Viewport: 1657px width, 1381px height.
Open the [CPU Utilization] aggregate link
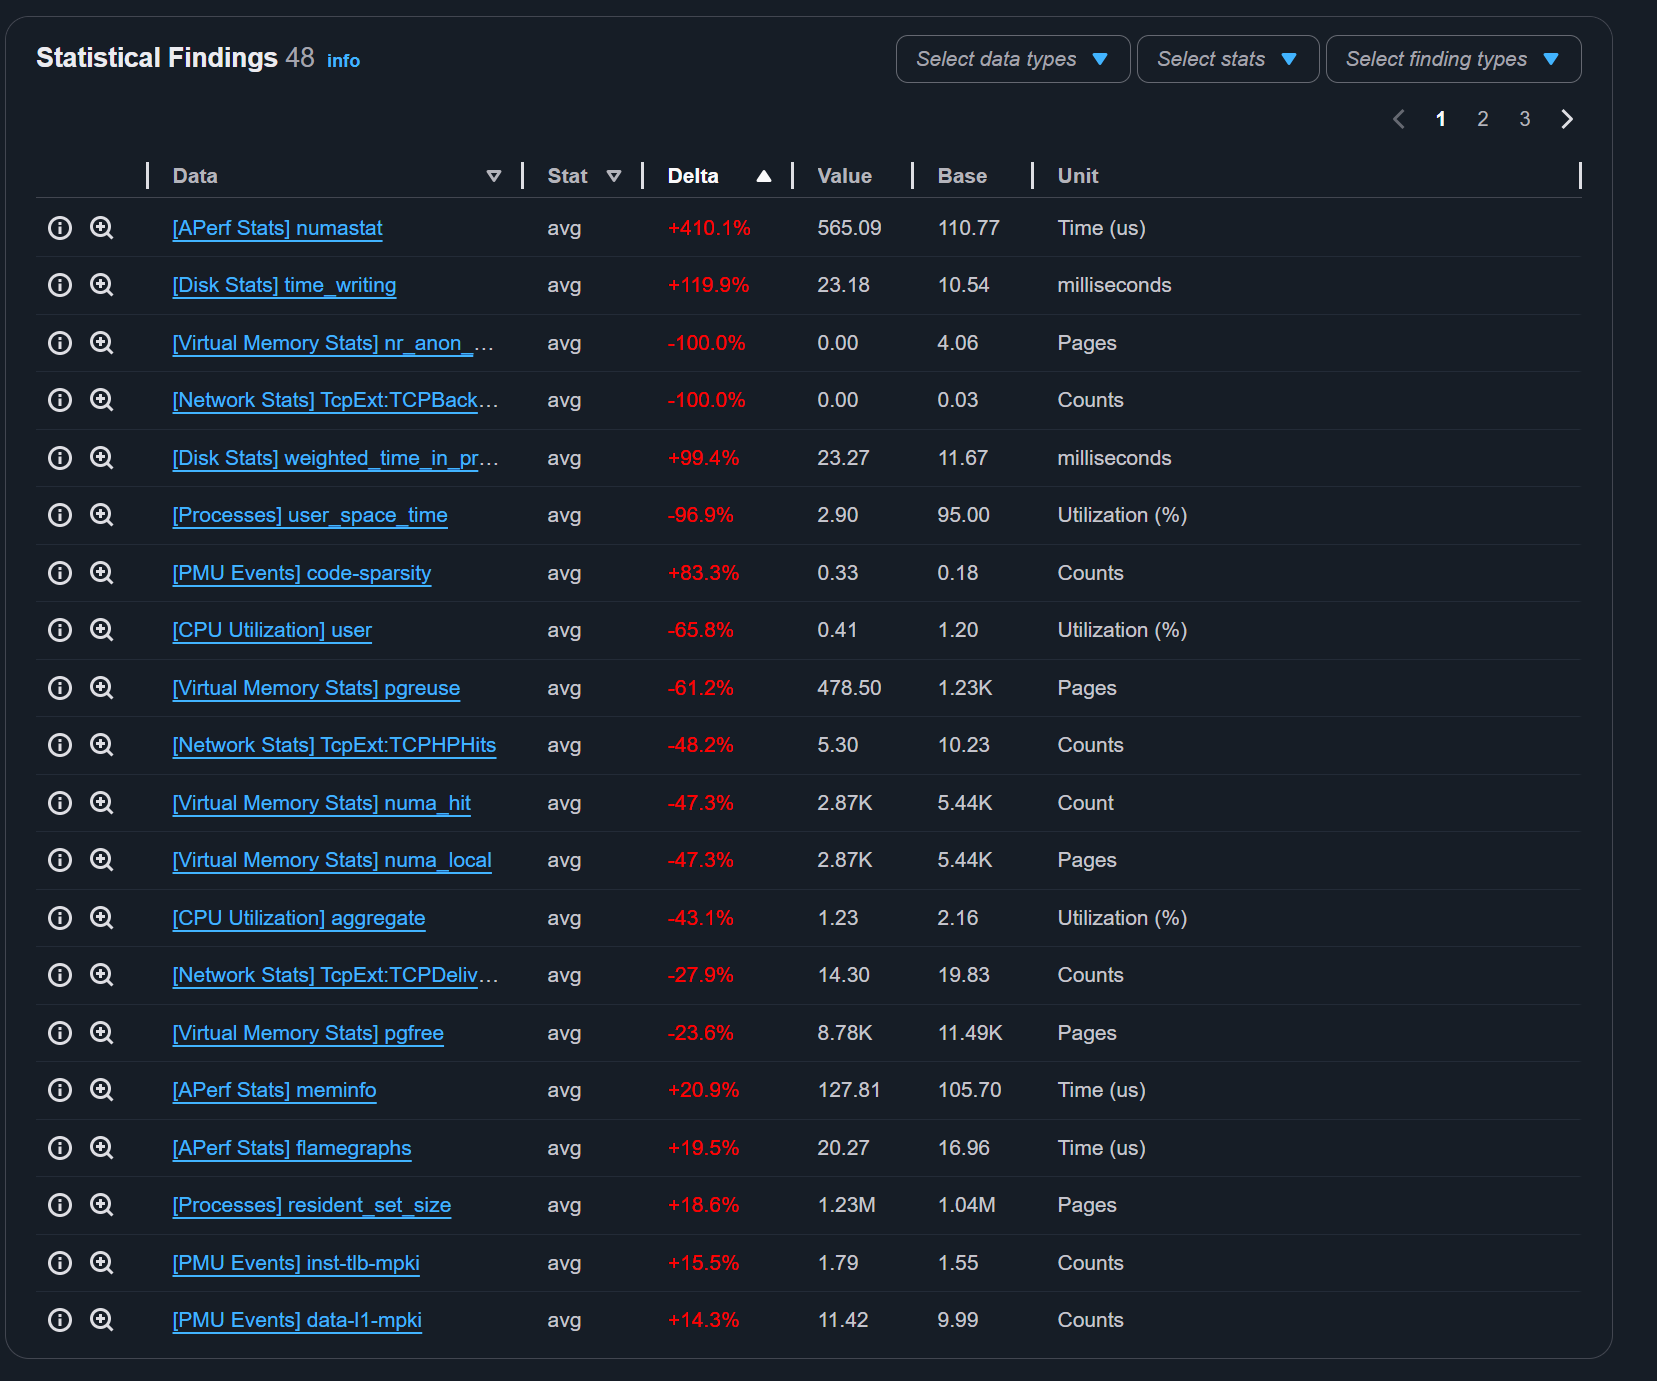[x=298, y=918]
